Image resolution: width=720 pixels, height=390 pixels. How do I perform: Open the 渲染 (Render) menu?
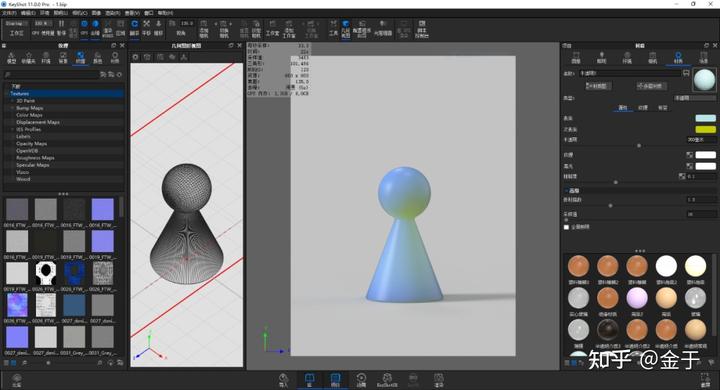[113, 13]
